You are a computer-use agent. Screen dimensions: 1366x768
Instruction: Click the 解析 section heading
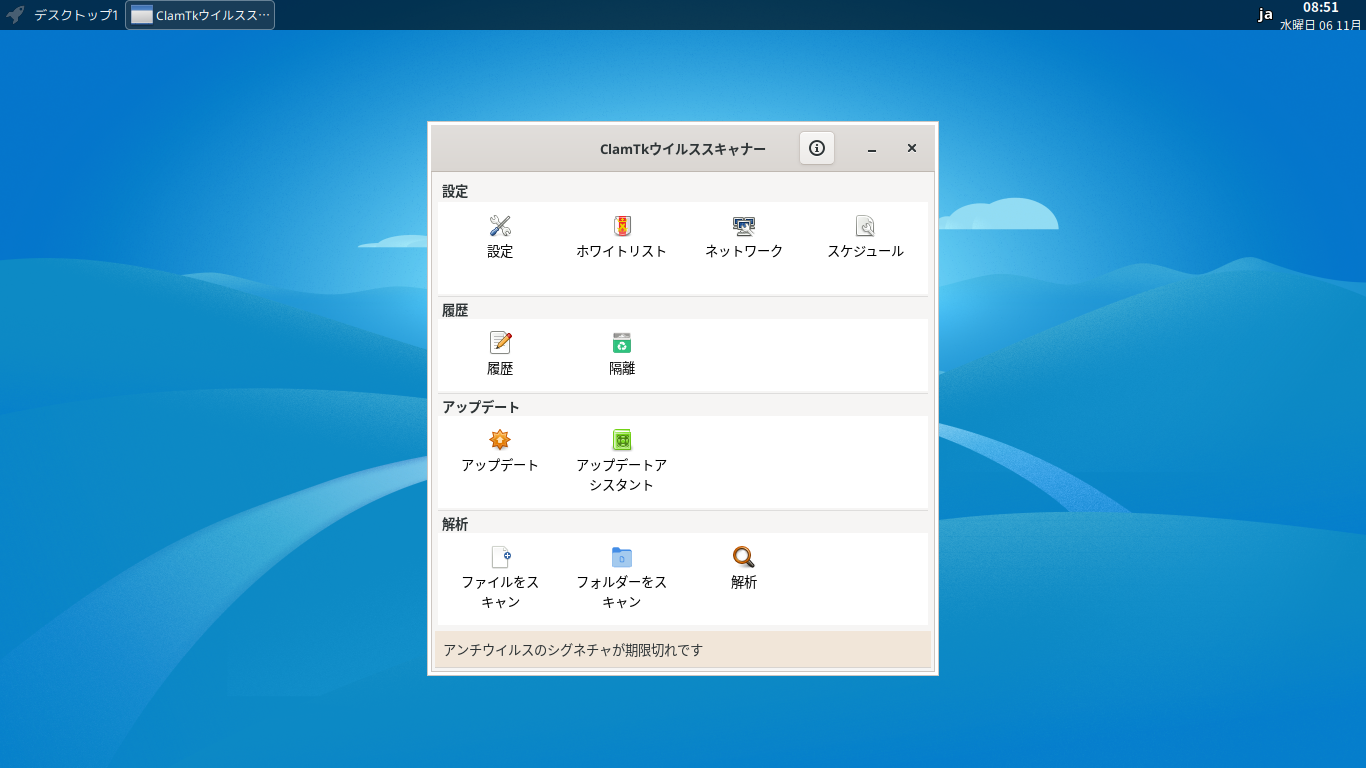[455, 524]
